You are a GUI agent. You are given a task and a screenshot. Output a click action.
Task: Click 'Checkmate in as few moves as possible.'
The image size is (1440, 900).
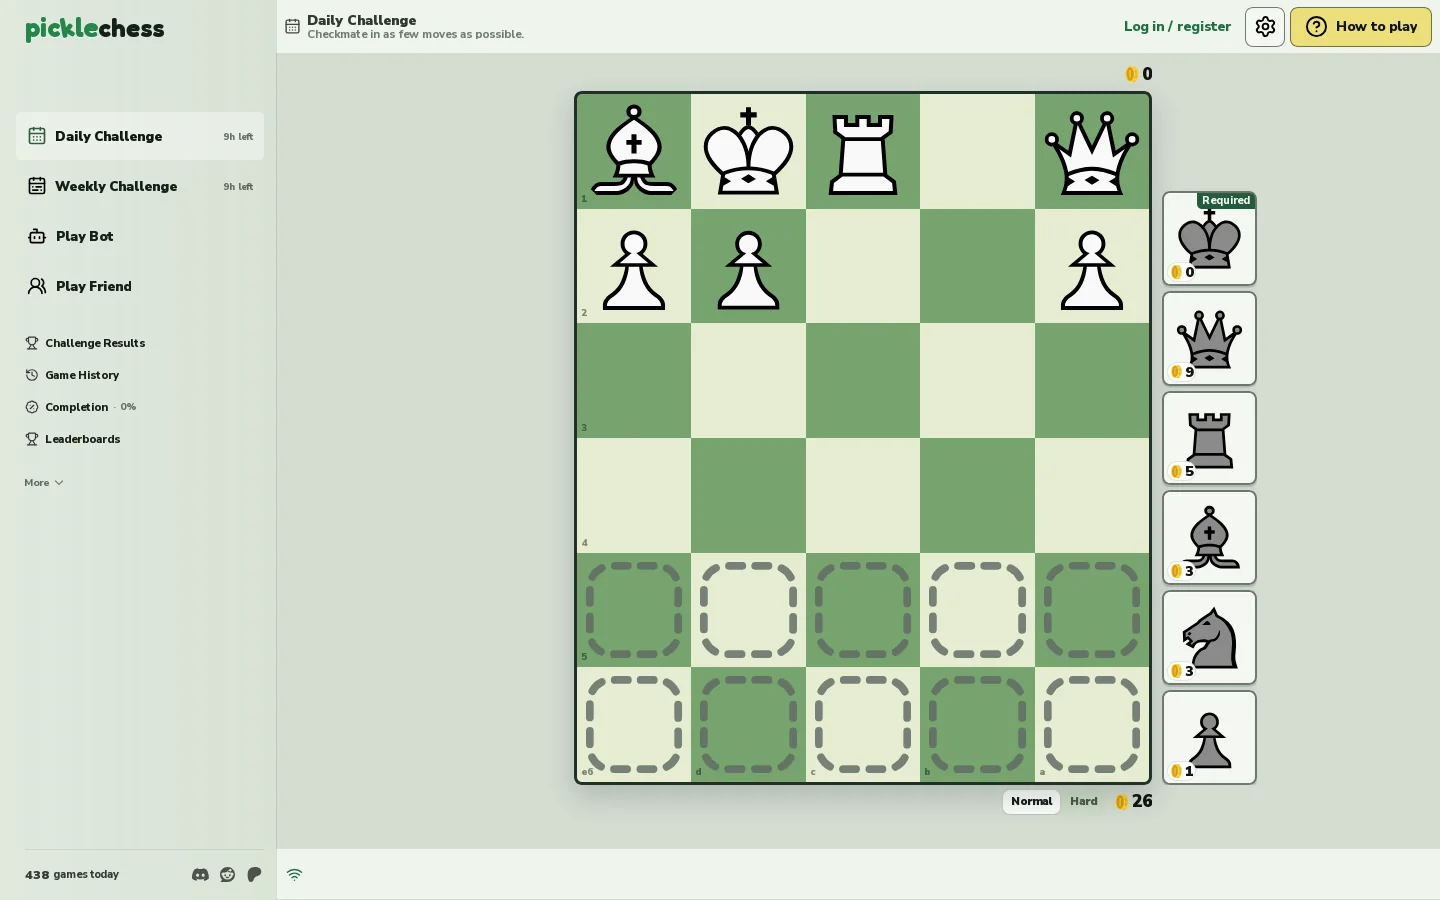415,35
